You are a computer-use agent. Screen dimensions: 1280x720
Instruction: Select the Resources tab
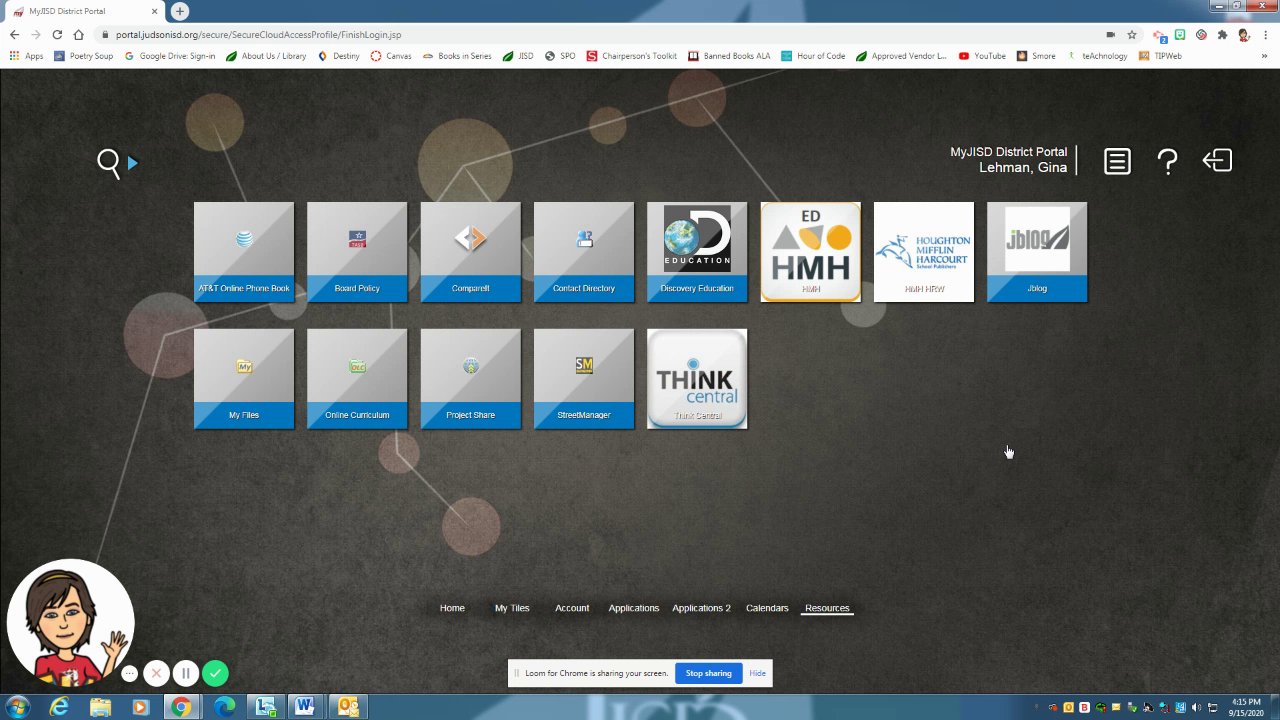(x=827, y=608)
